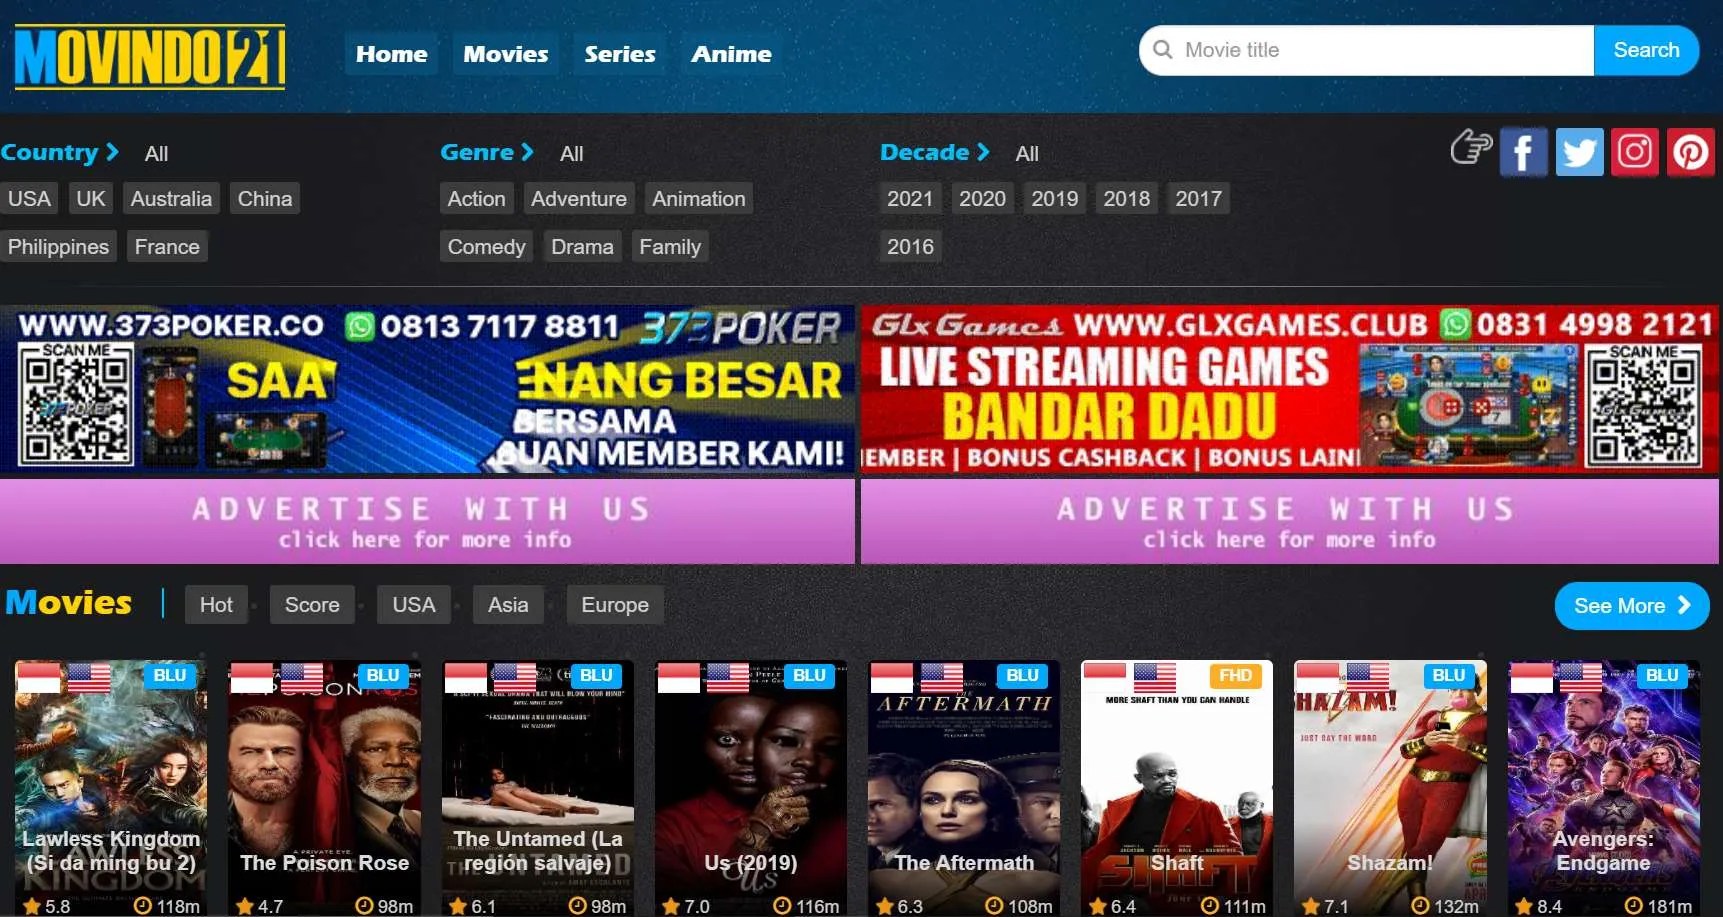Switch to the Hot movies tab
Image resolution: width=1723 pixels, height=917 pixels.
pos(216,605)
